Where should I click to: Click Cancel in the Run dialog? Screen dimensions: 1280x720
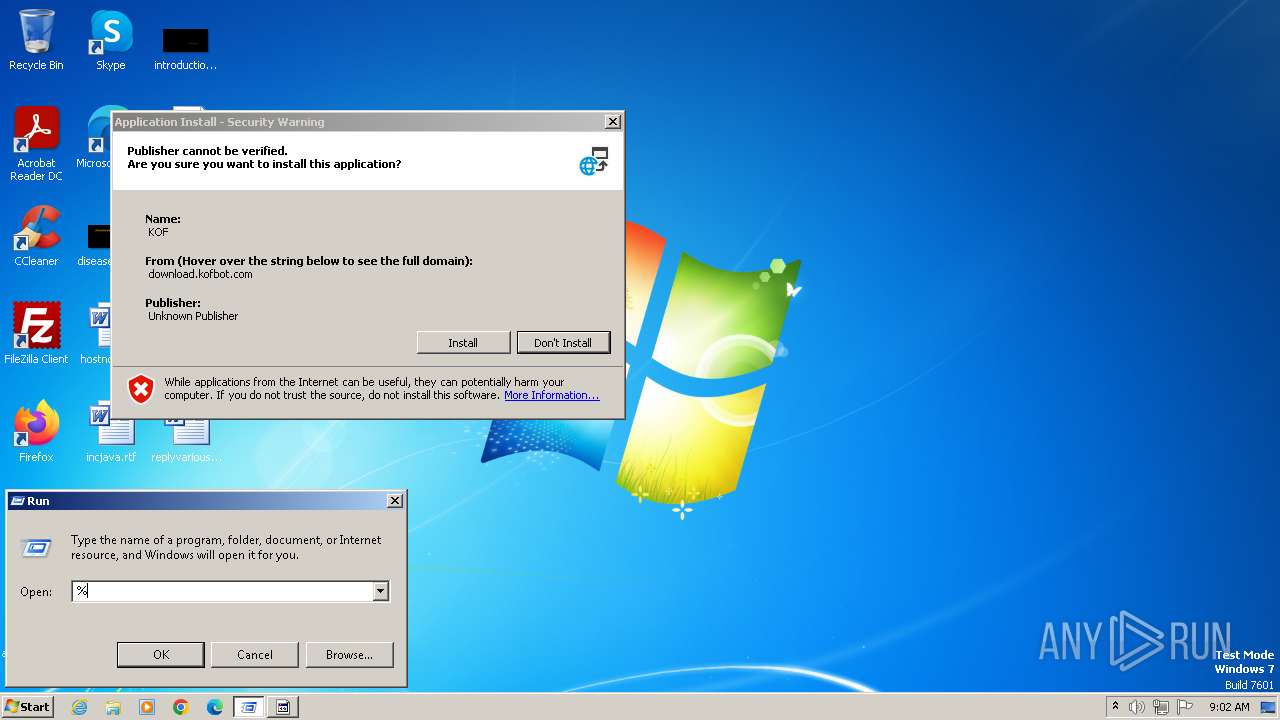click(255, 655)
